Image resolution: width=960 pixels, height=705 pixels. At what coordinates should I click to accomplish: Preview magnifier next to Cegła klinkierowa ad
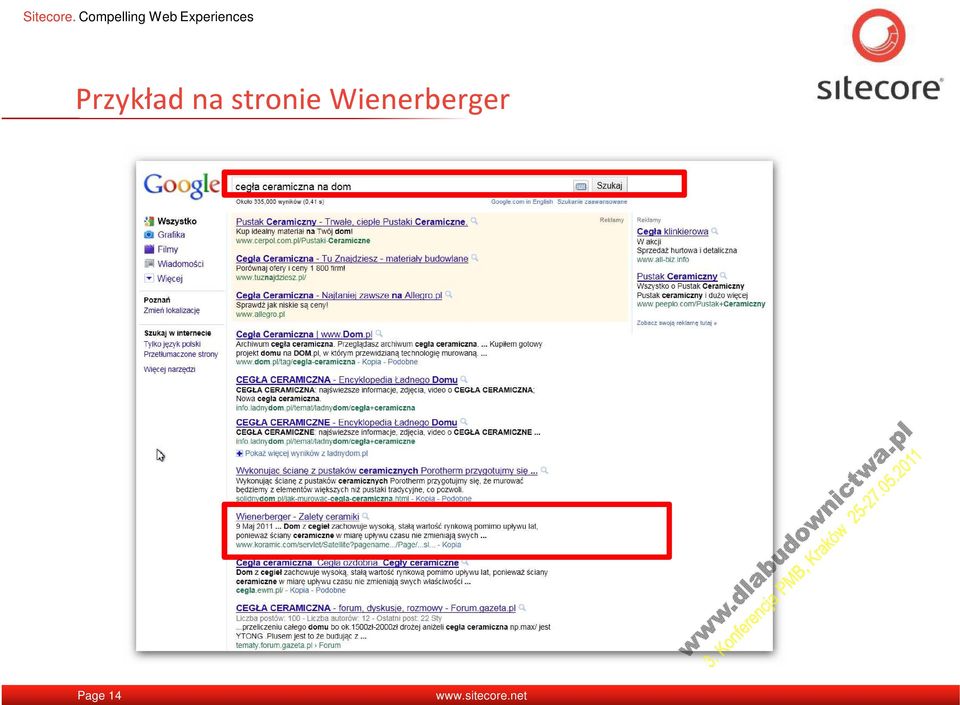click(x=714, y=231)
